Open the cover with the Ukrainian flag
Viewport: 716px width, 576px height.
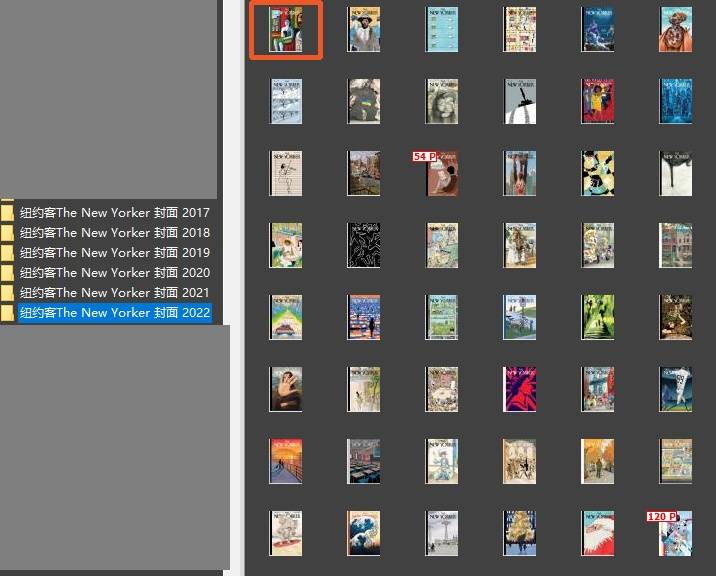363,101
